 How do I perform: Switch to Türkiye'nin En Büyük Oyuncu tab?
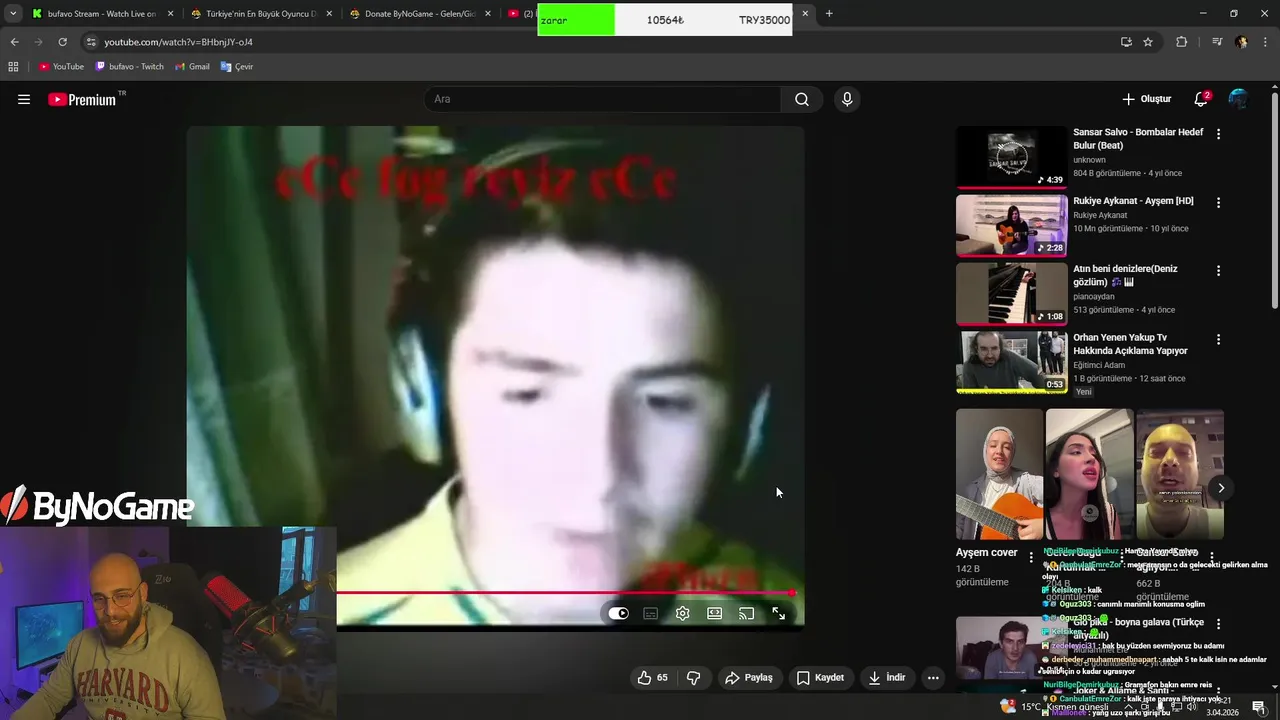pos(260,14)
